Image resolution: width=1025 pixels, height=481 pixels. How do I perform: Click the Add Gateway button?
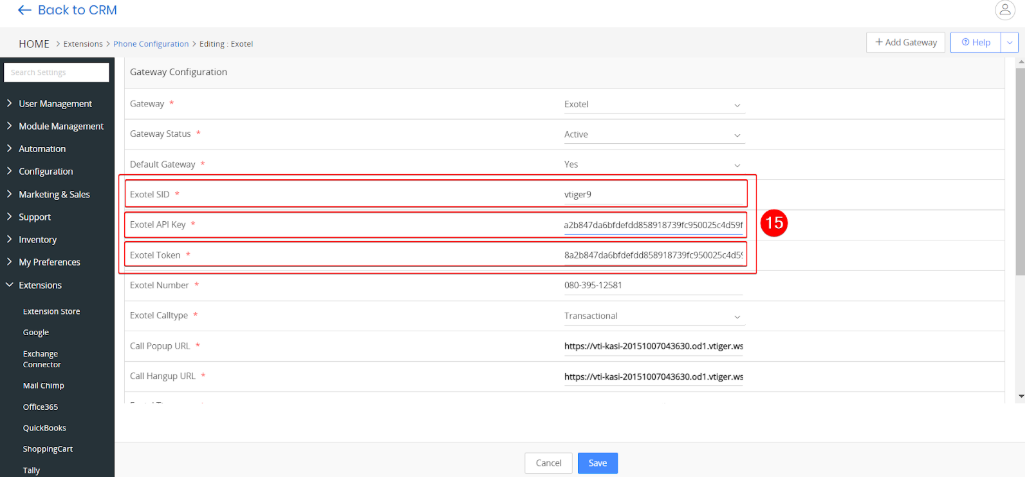[x=905, y=42]
